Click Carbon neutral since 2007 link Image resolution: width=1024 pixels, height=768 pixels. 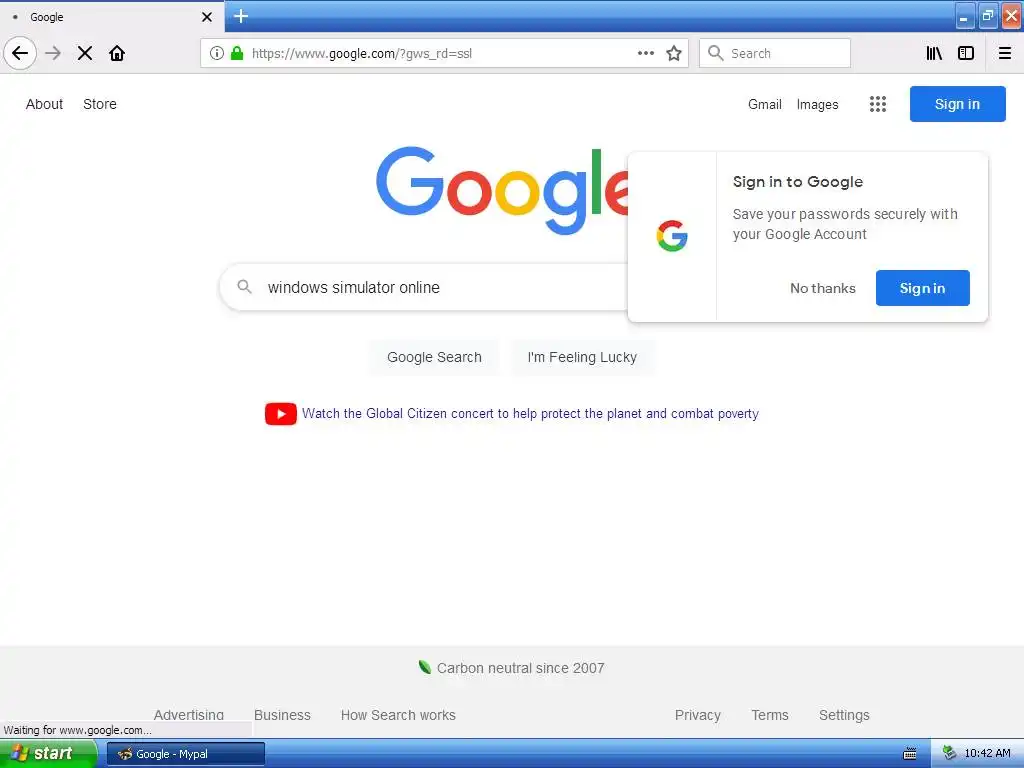[x=520, y=668]
